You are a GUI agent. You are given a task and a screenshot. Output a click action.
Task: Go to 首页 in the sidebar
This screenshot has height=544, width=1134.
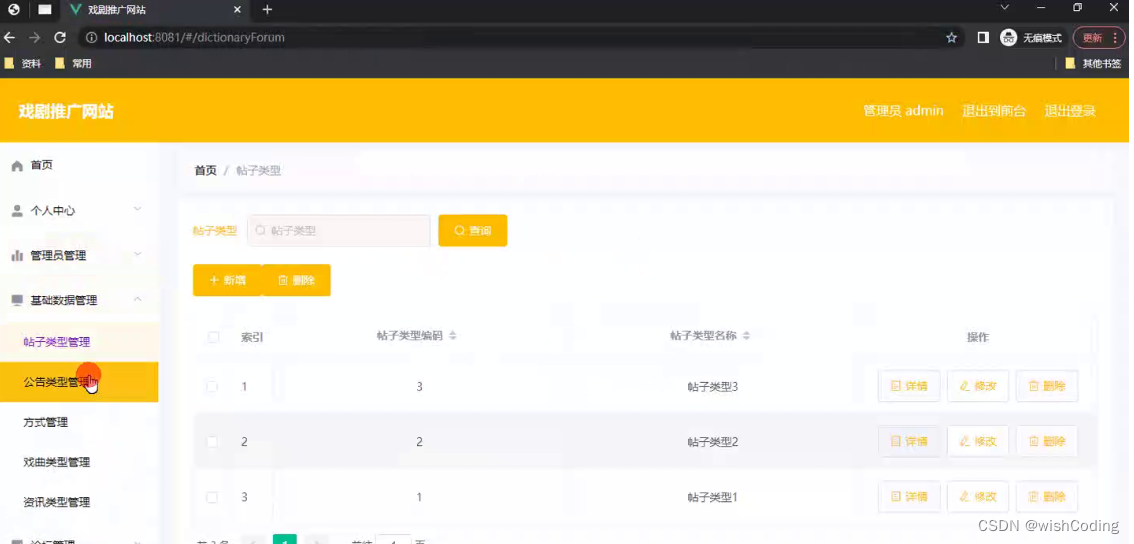[79, 165]
